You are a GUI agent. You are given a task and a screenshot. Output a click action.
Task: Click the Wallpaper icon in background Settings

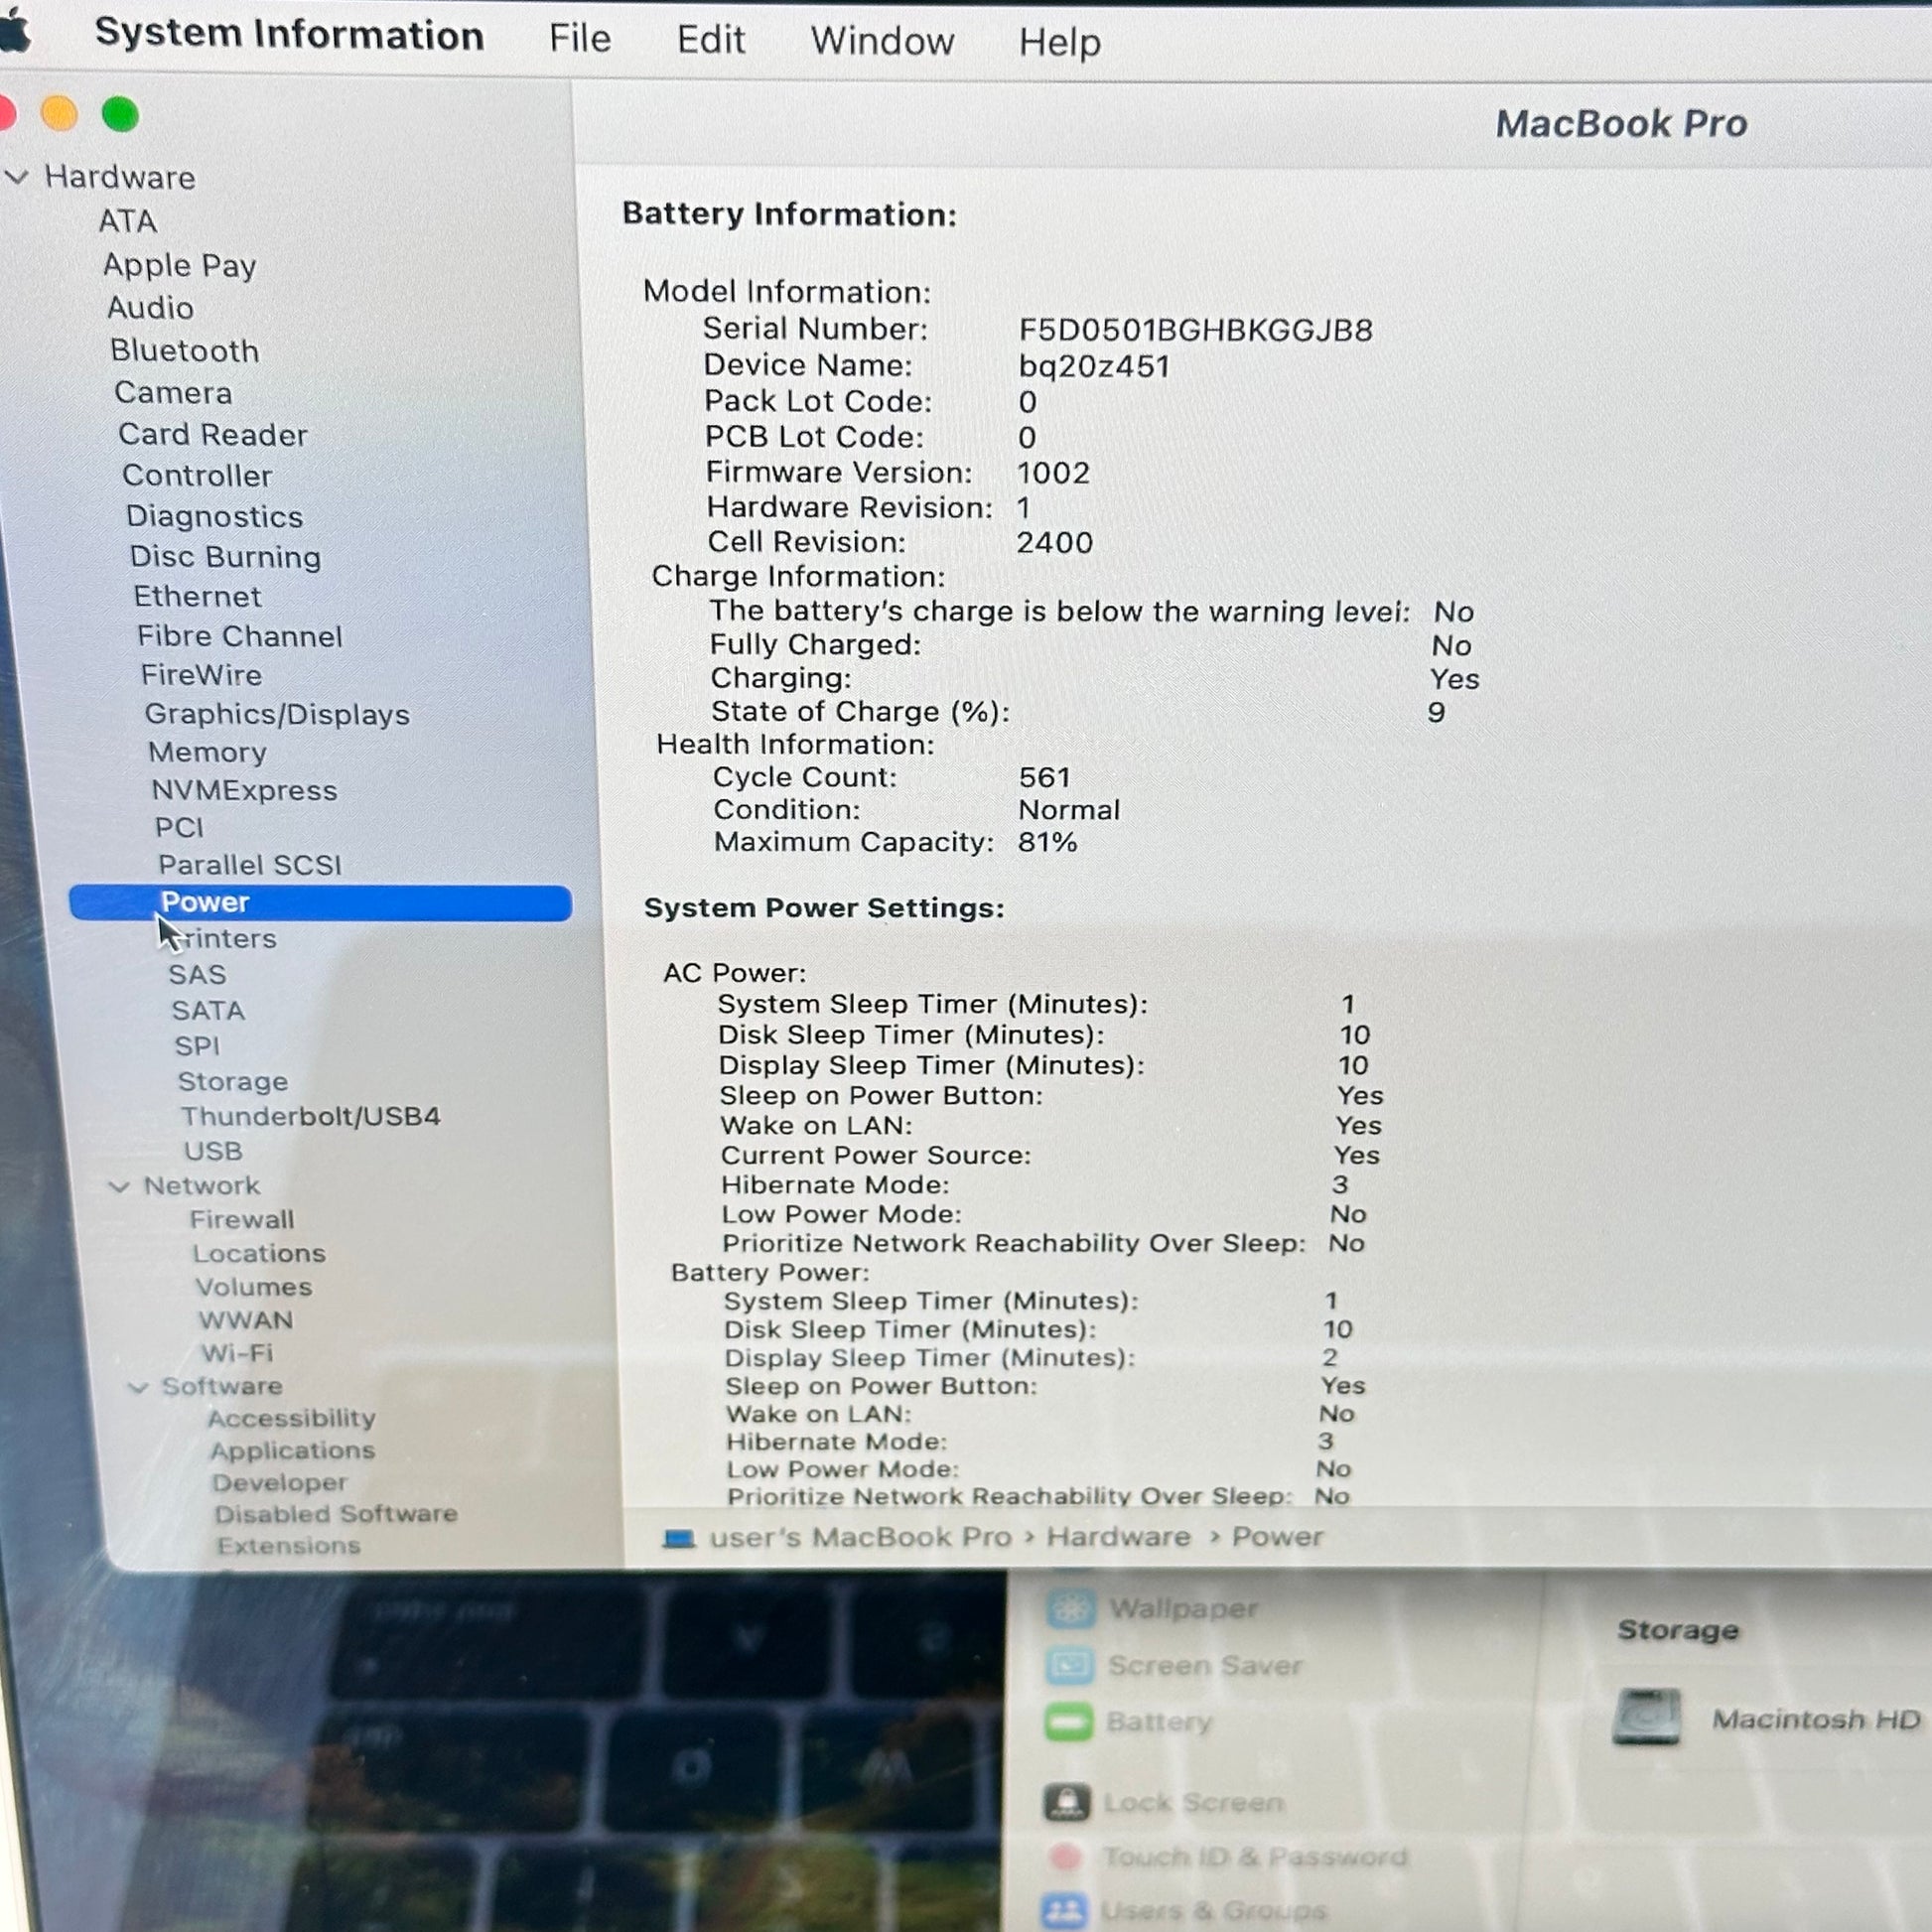pyautogui.click(x=1070, y=1609)
